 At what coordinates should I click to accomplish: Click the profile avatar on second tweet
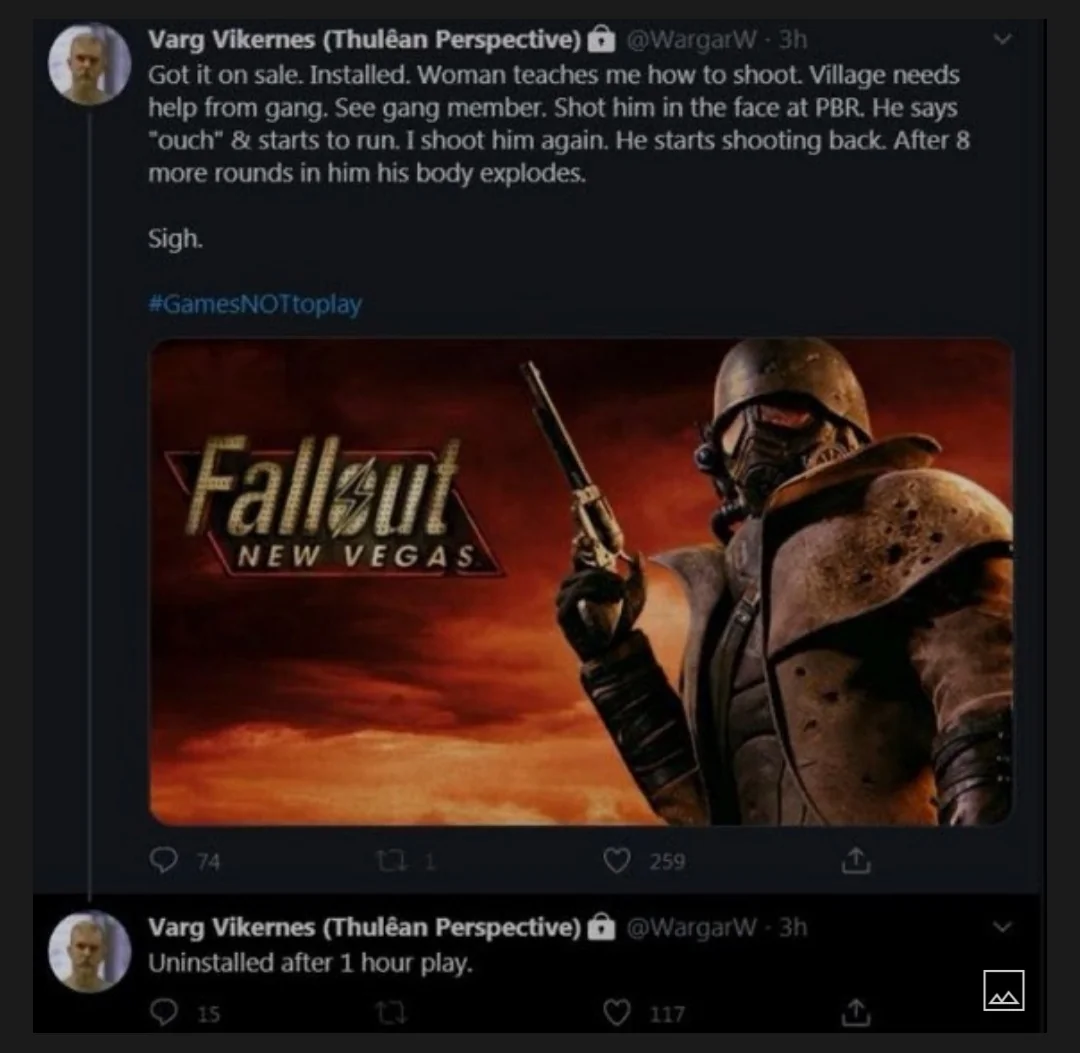click(x=90, y=951)
